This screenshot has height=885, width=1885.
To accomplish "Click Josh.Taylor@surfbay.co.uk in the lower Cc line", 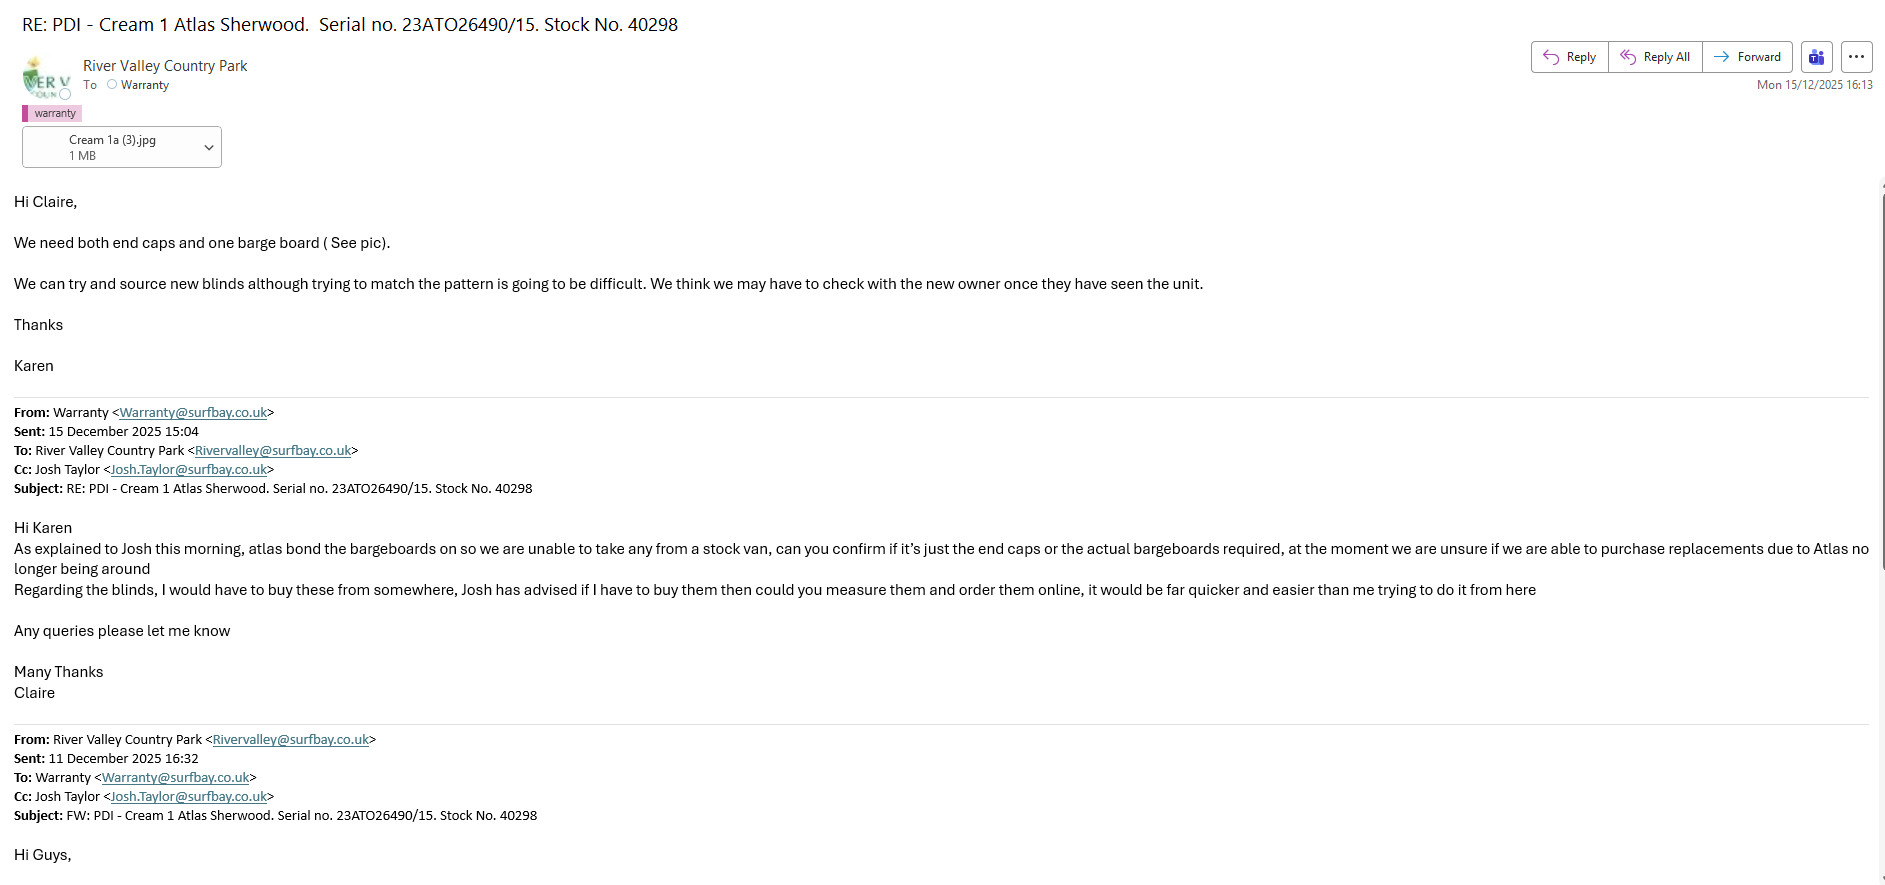I will 189,796.
